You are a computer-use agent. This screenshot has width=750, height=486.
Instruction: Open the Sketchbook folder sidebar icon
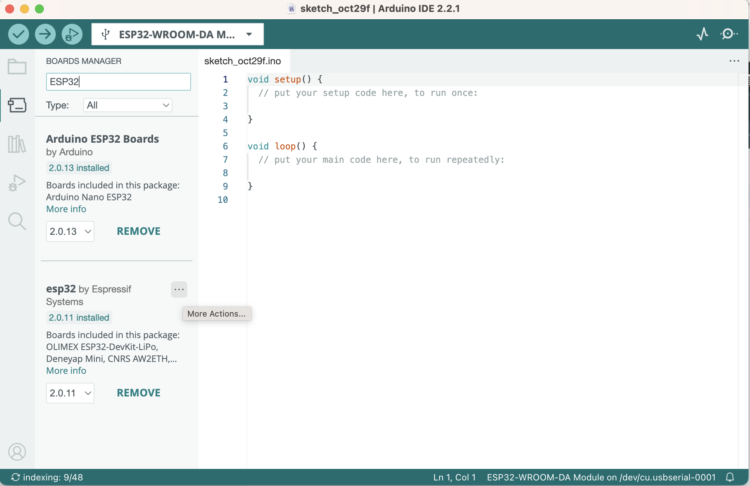17,67
